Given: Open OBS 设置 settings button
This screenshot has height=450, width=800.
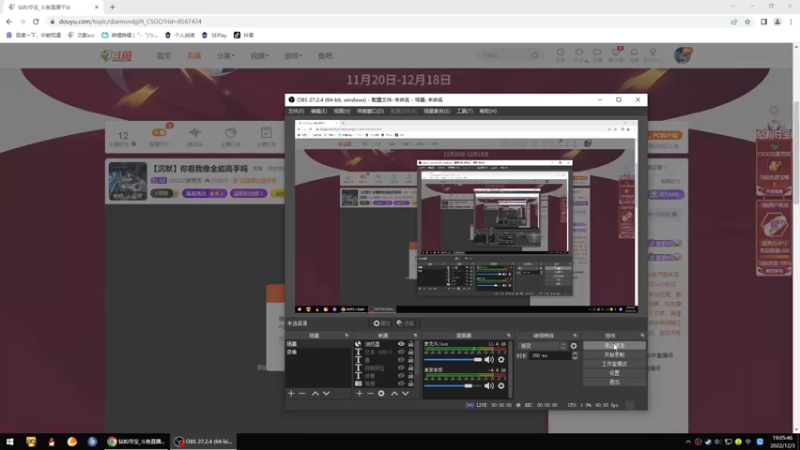Looking at the screenshot, I should click(614, 373).
